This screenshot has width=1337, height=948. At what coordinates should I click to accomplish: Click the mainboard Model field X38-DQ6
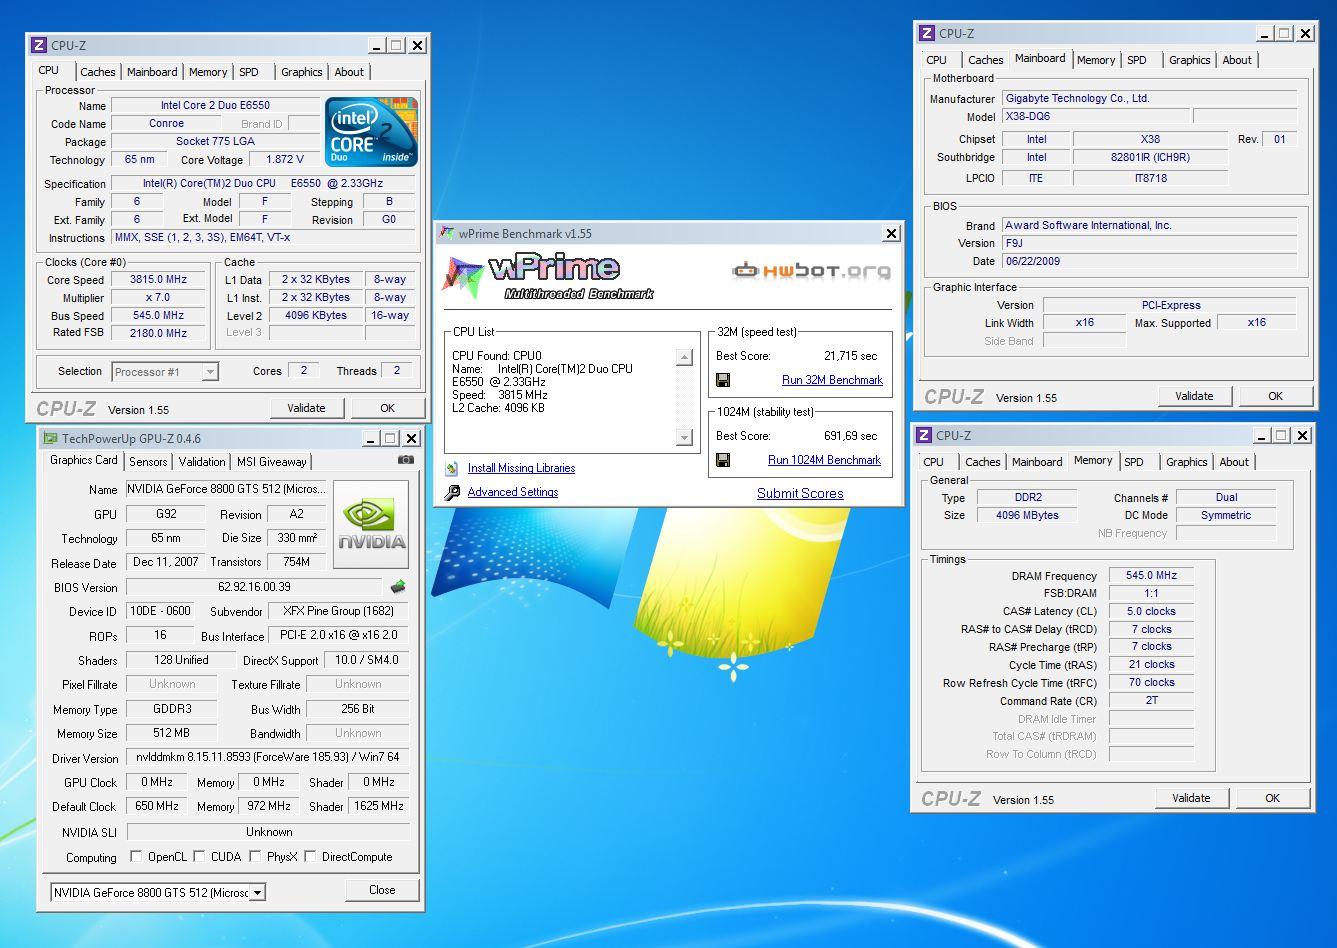pyautogui.click(x=1094, y=117)
